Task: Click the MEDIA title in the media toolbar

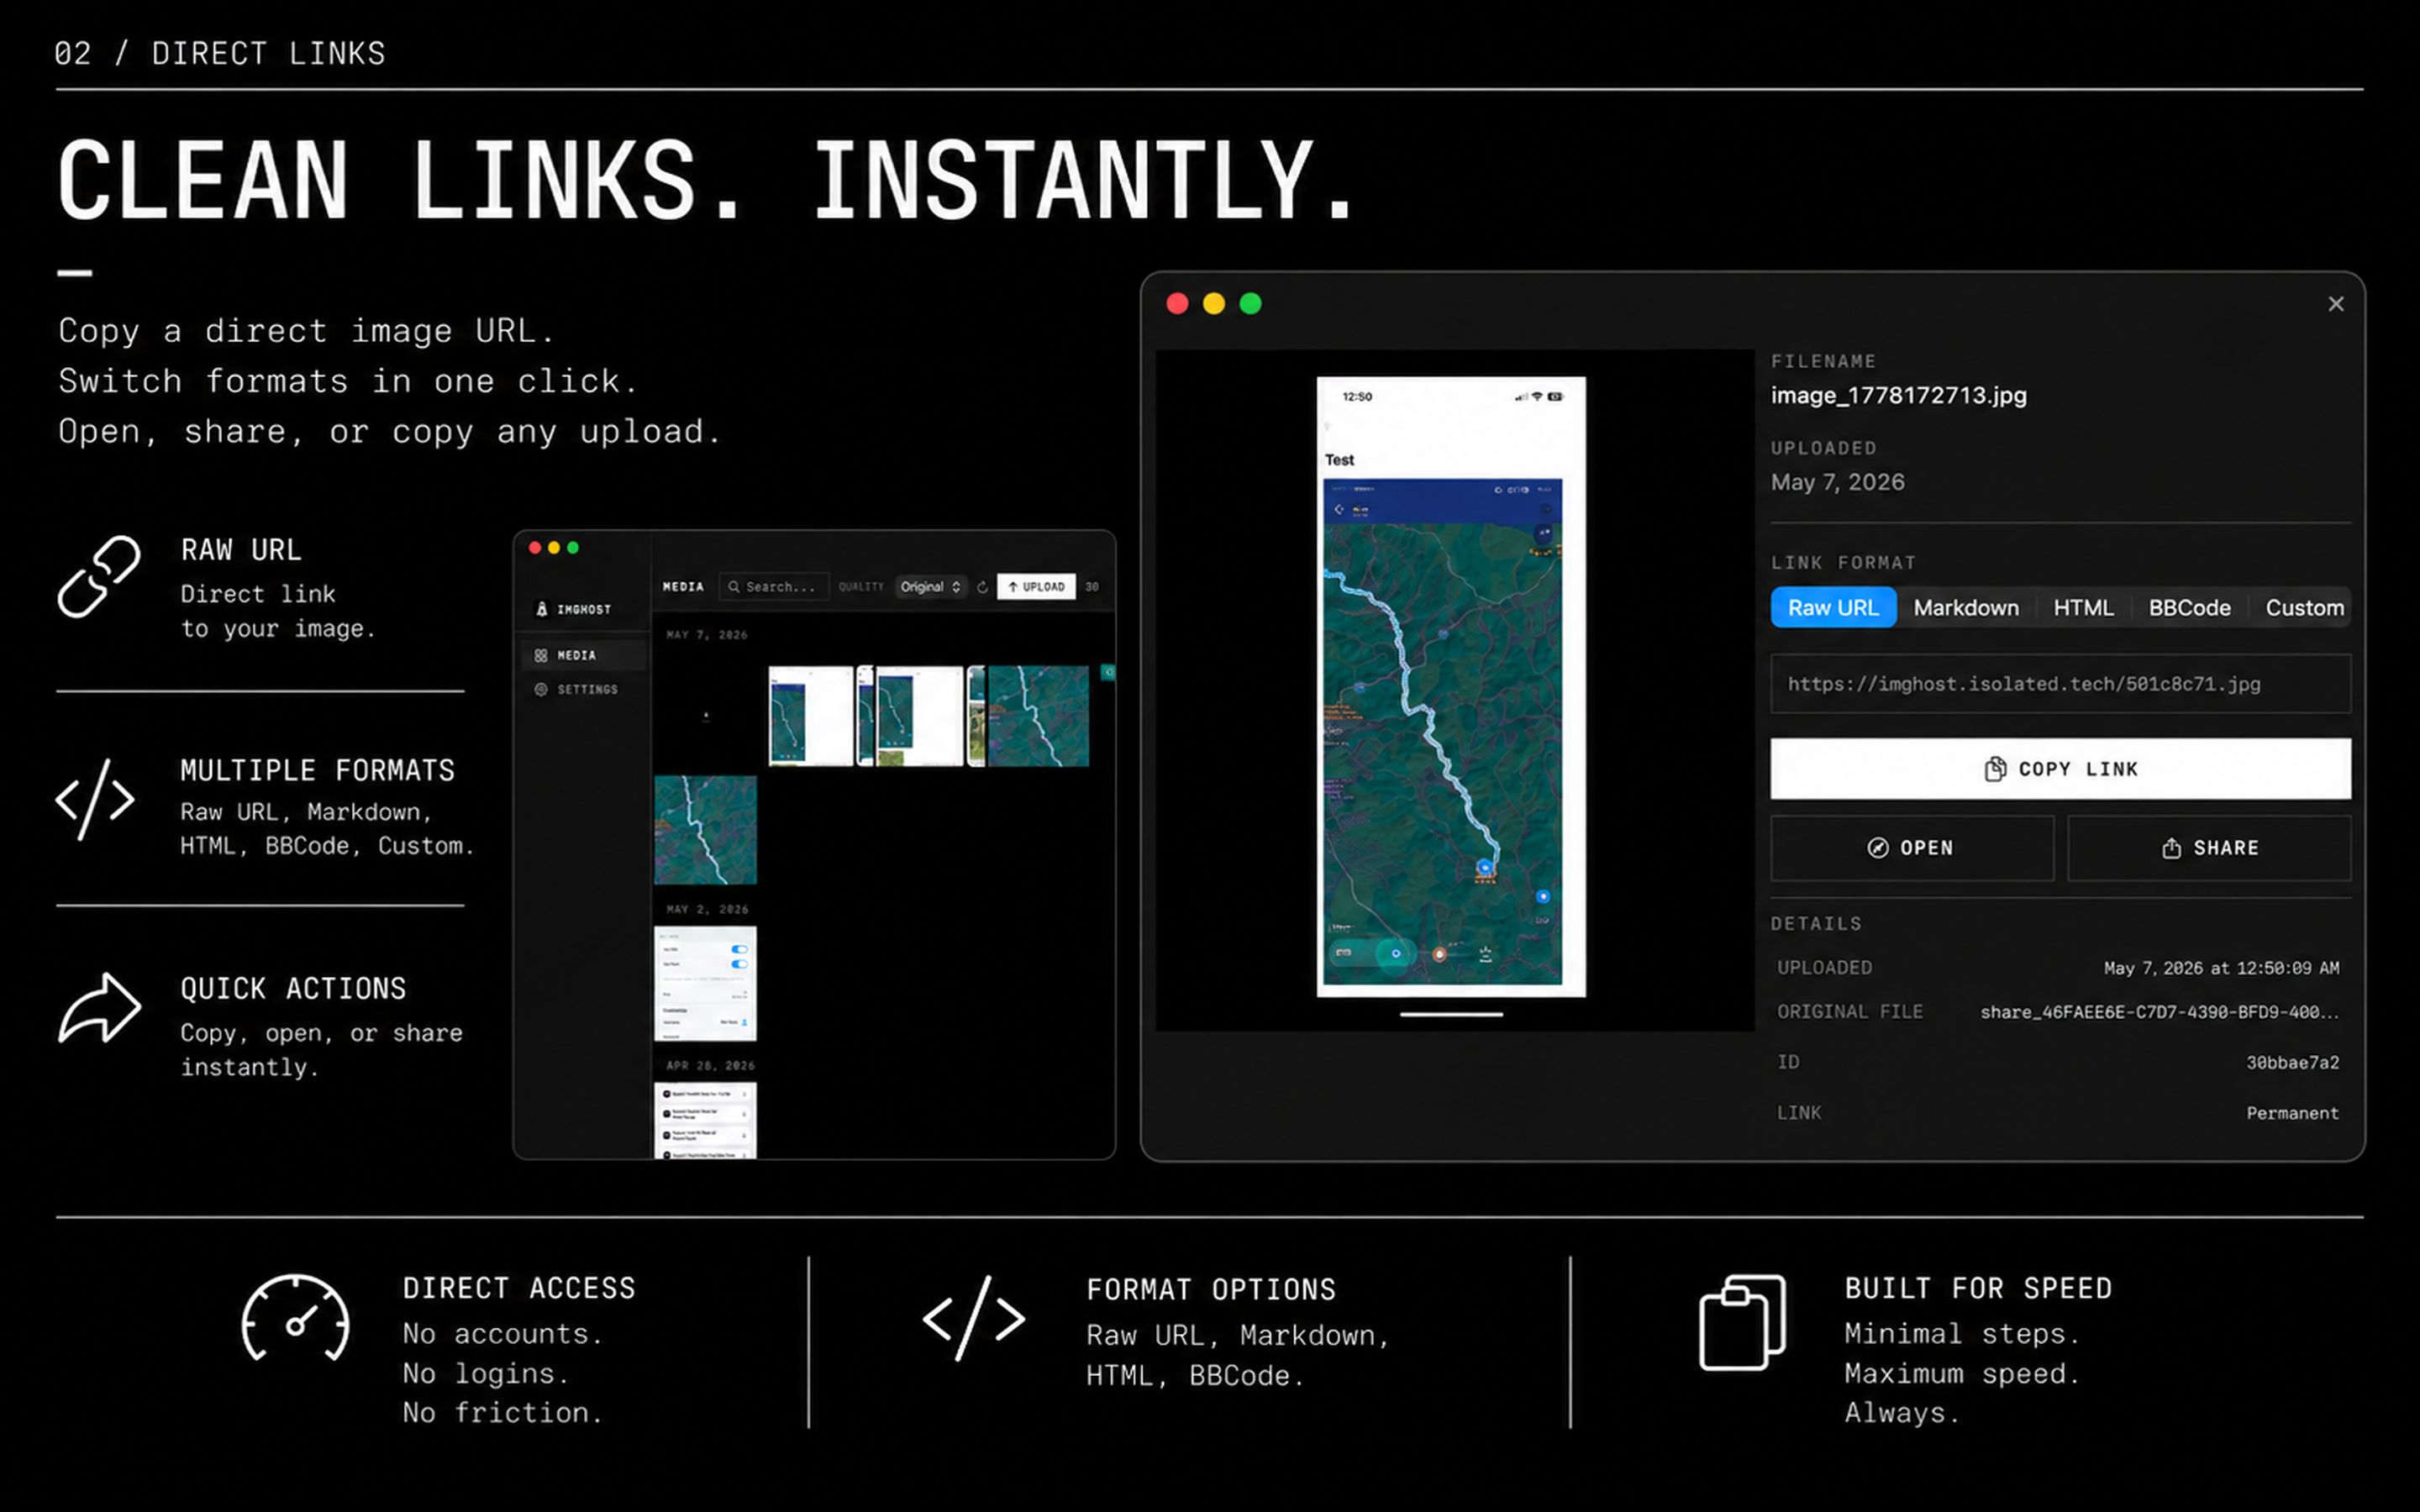Action: pyautogui.click(x=683, y=587)
